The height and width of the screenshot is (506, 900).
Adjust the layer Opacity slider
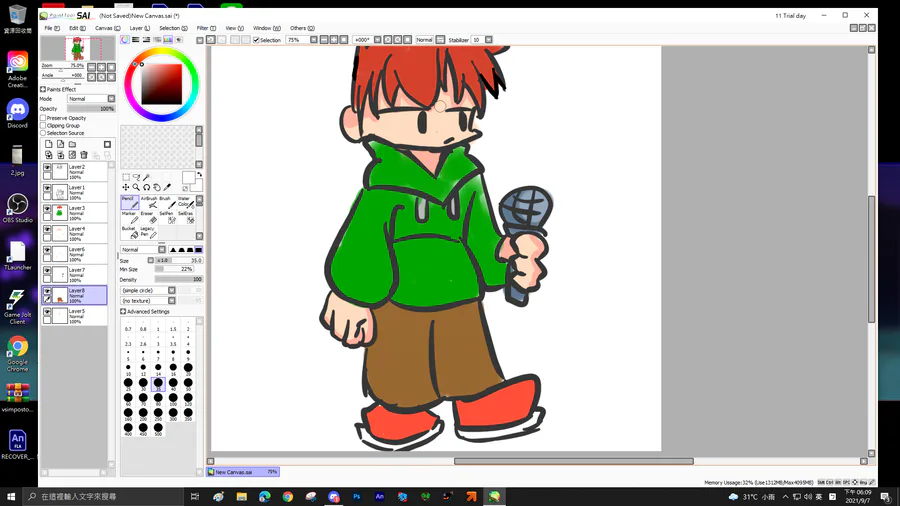[91, 108]
